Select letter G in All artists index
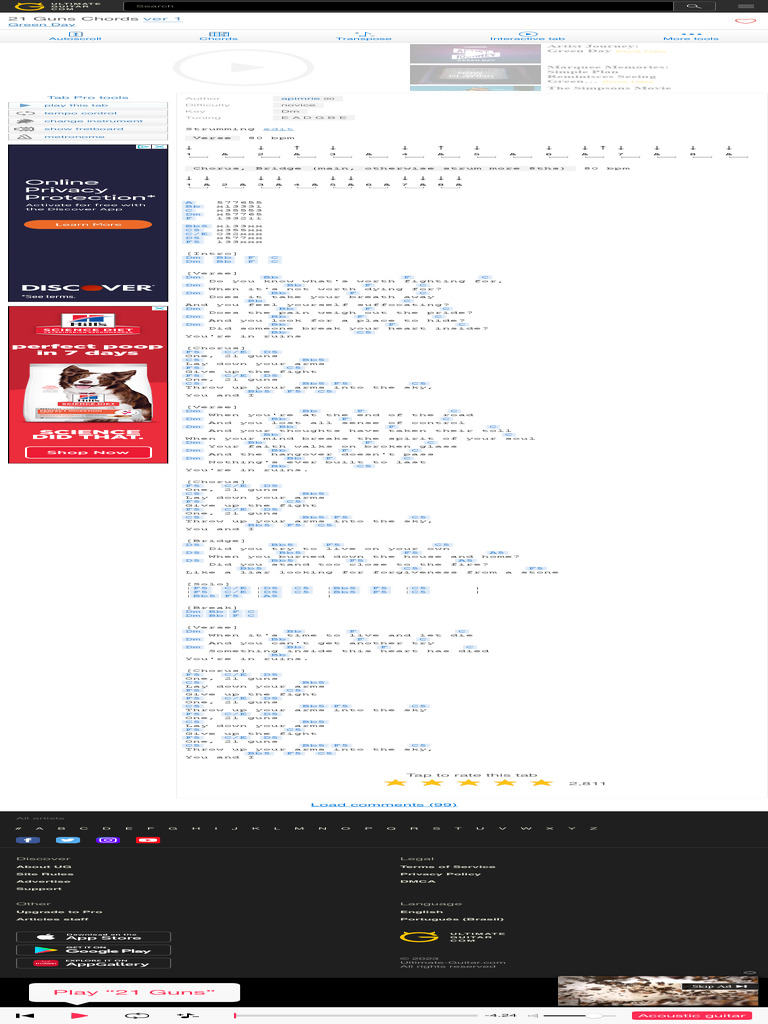 (172, 828)
